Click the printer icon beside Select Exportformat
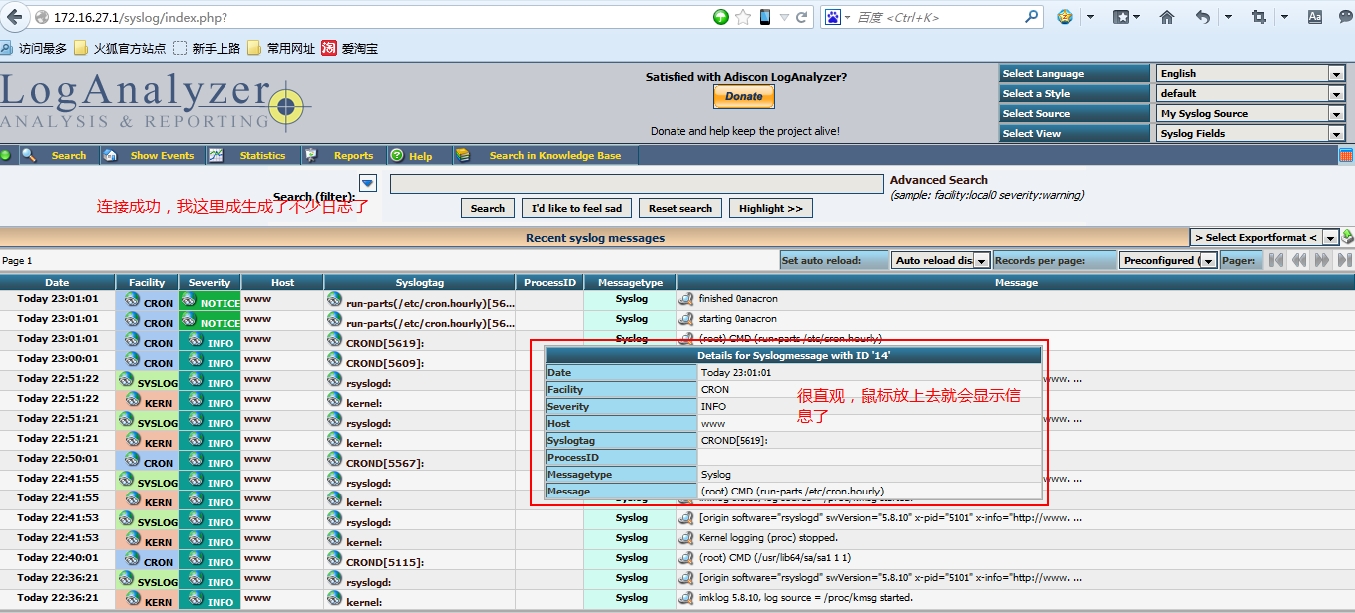Viewport: 1355px width, 613px height. (x=1347, y=237)
